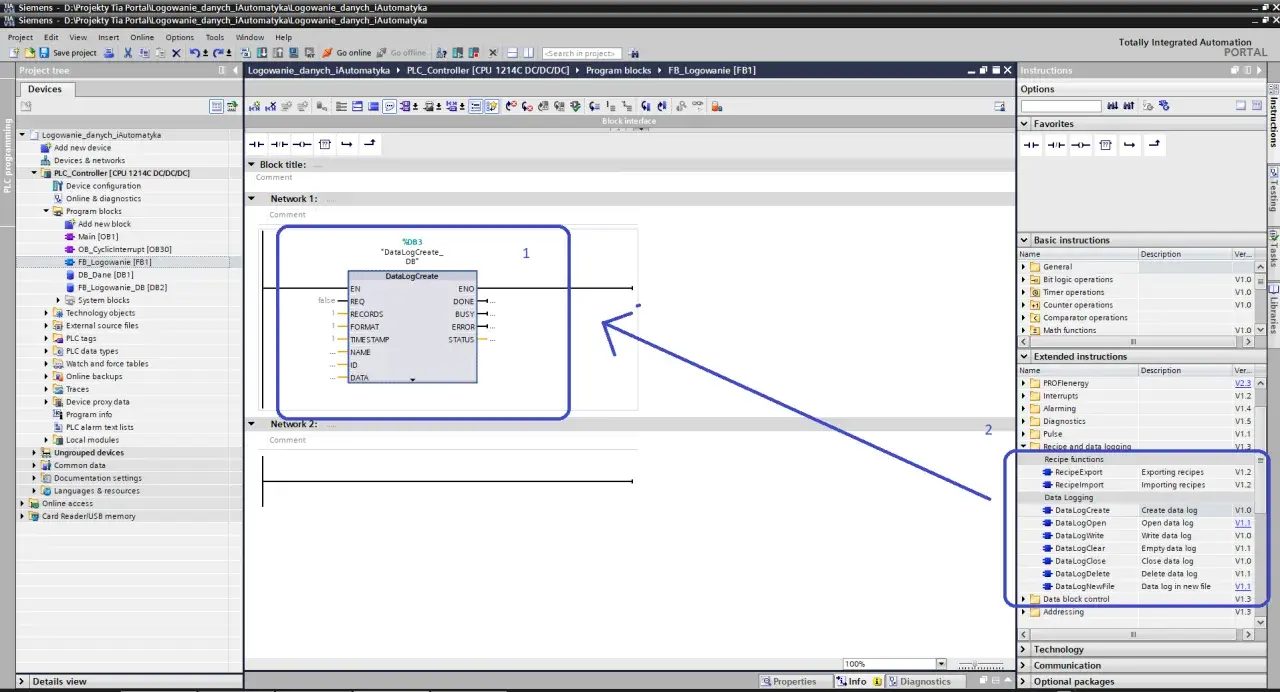Collapse the Extended instructions section
1280x692 pixels.
point(1025,356)
